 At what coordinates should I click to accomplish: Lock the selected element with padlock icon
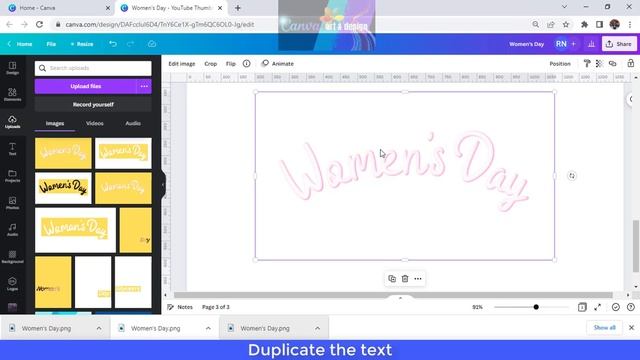click(631, 63)
